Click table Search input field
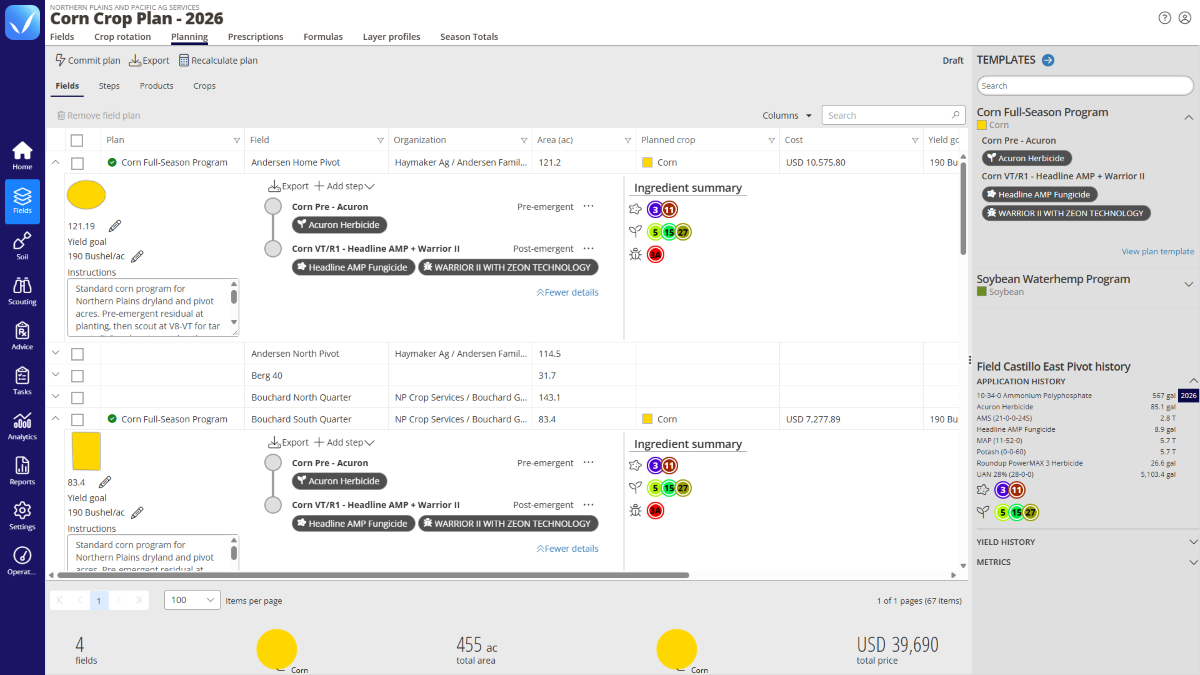The height and width of the screenshot is (675, 1200). point(893,115)
